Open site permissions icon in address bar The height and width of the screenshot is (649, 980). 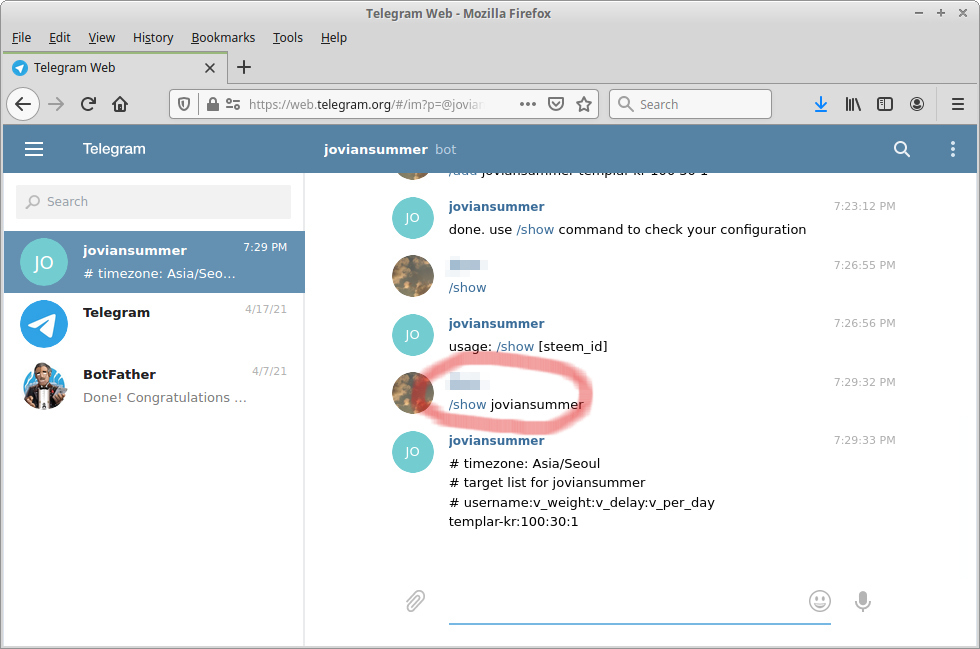[x=233, y=104]
